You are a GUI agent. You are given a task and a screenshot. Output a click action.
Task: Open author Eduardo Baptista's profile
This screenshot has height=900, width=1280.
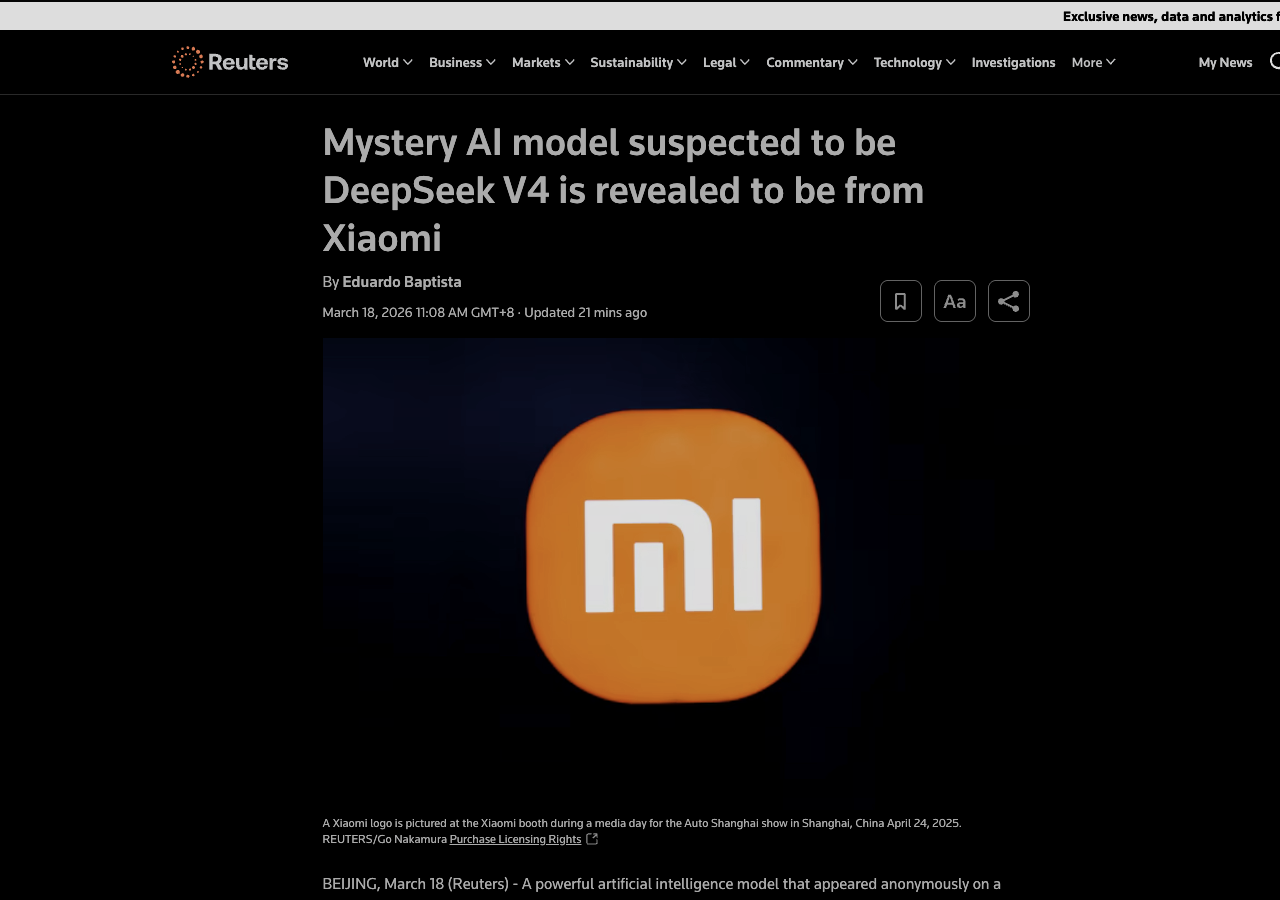click(402, 282)
